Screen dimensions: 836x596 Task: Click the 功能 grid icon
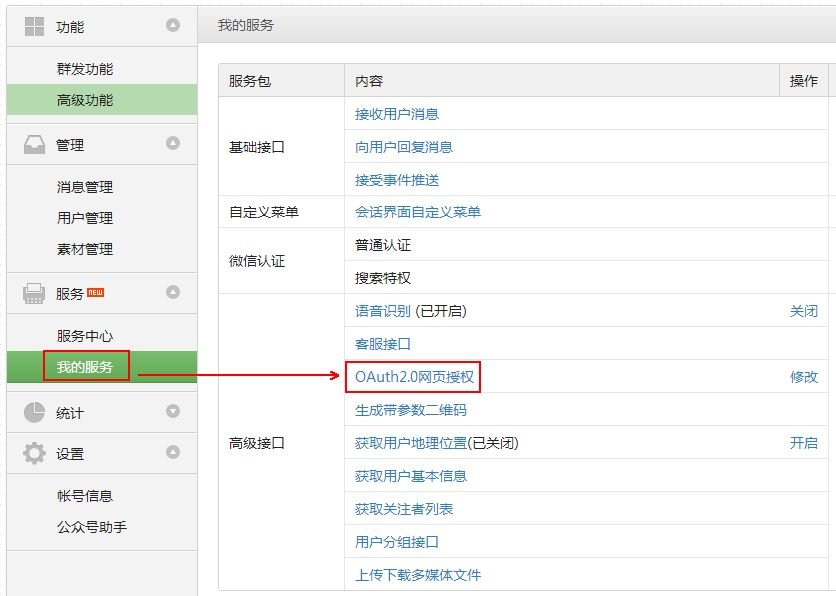[33, 24]
